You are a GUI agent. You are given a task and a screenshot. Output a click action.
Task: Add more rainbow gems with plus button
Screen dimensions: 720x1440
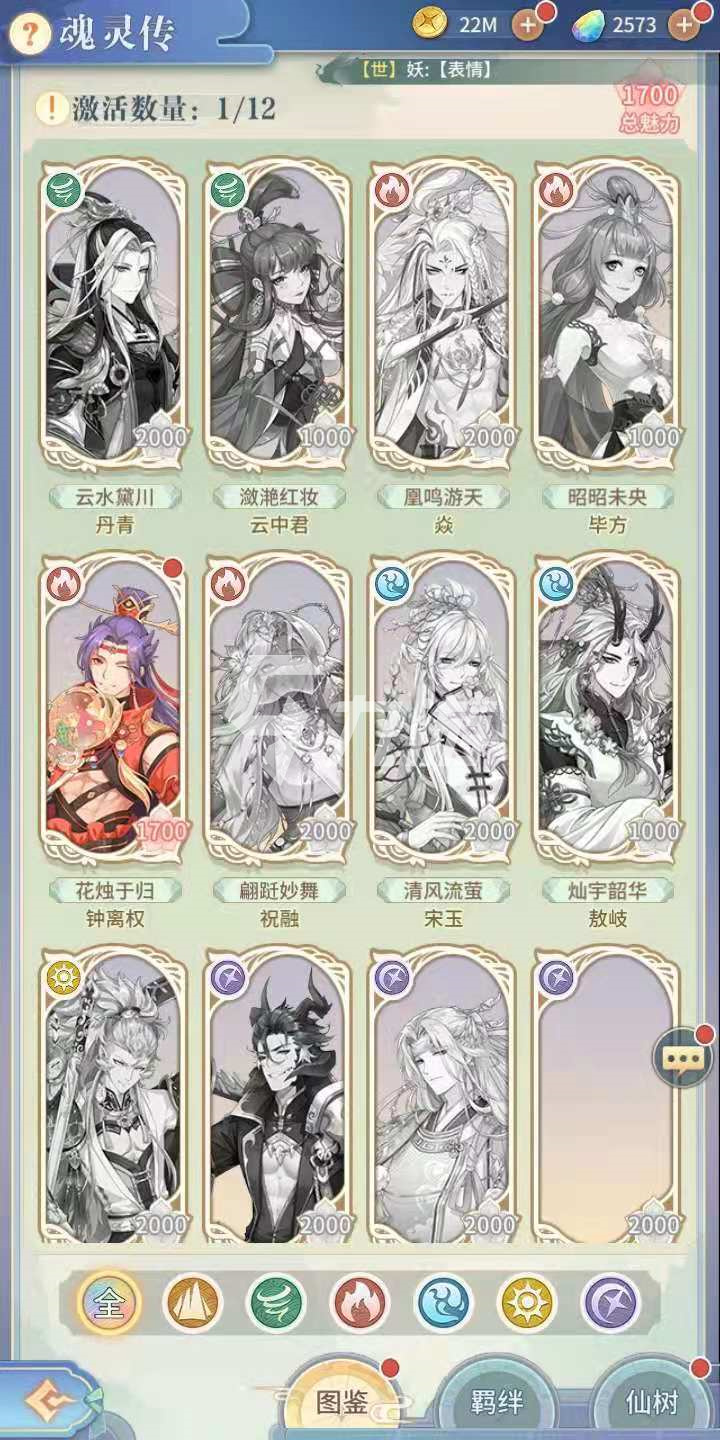point(685,24)
